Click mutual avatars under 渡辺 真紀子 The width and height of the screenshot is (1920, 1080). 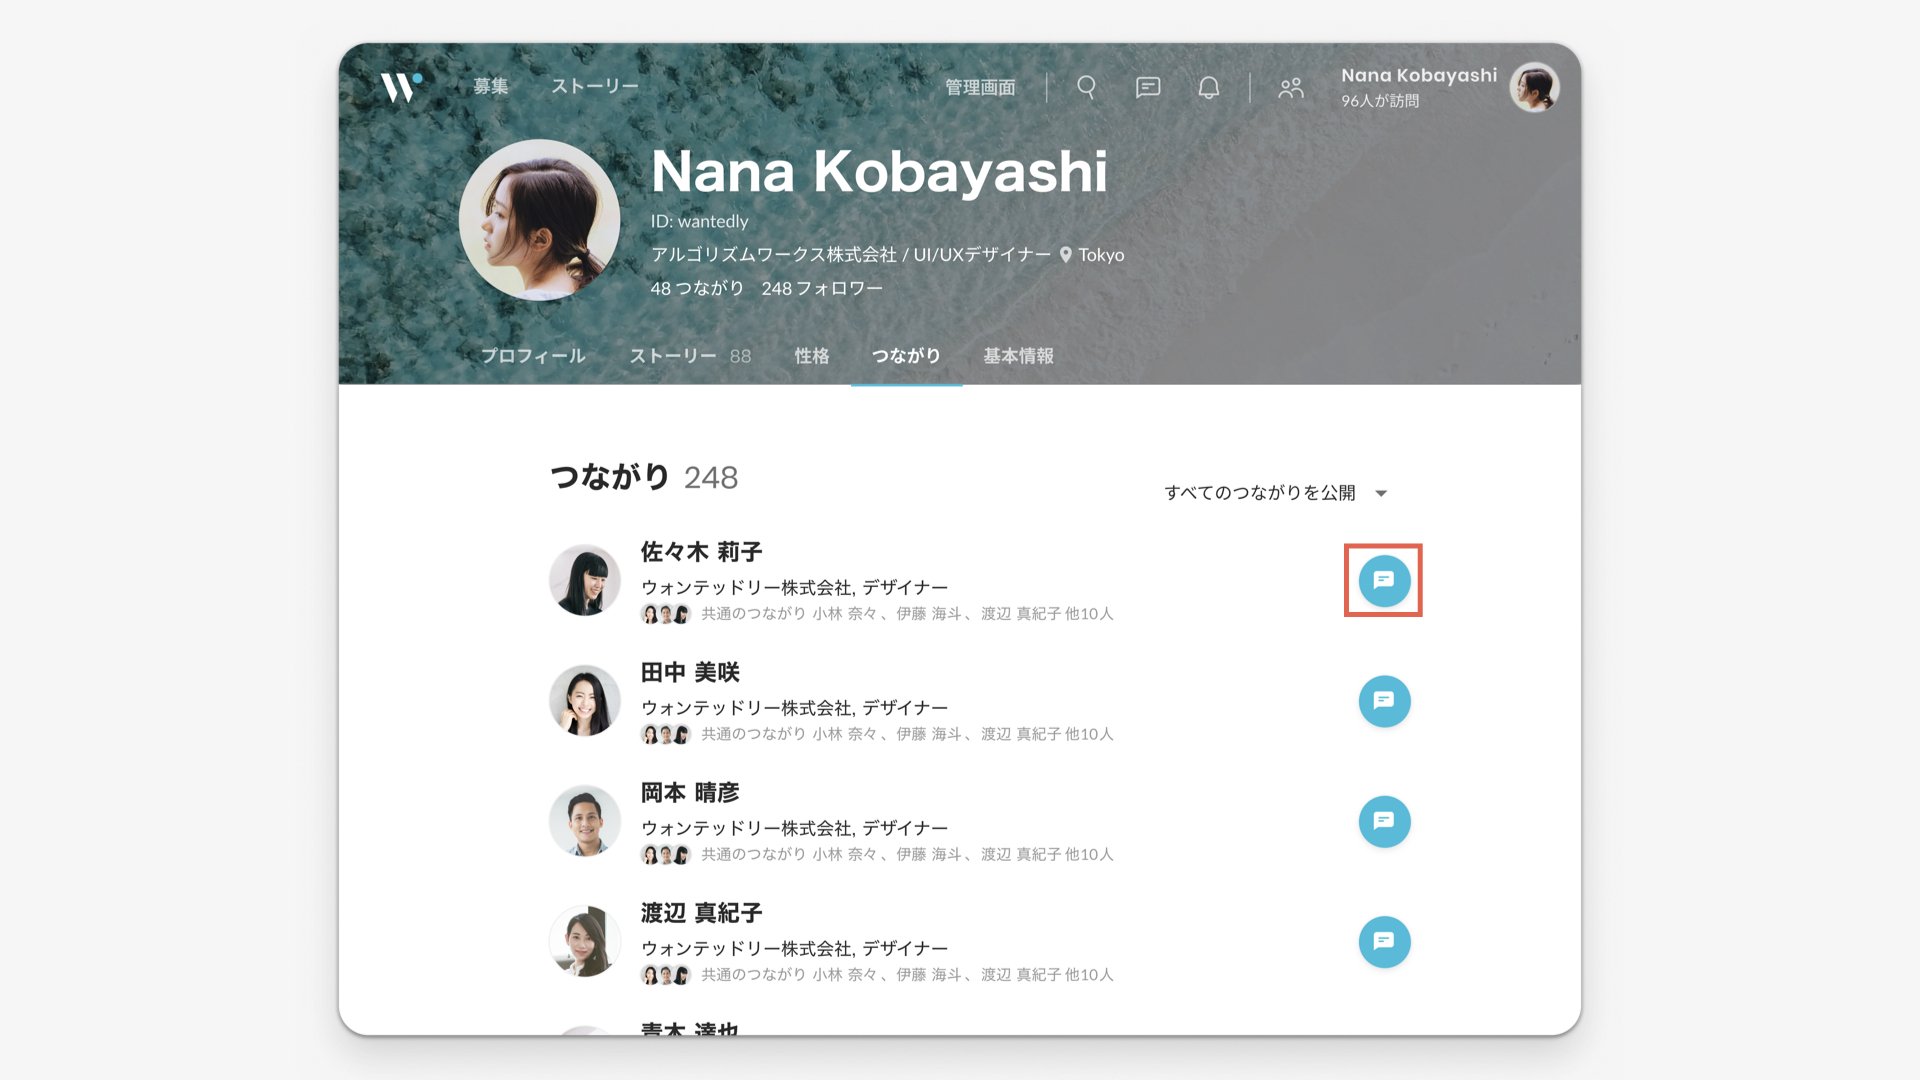(666, 975)
